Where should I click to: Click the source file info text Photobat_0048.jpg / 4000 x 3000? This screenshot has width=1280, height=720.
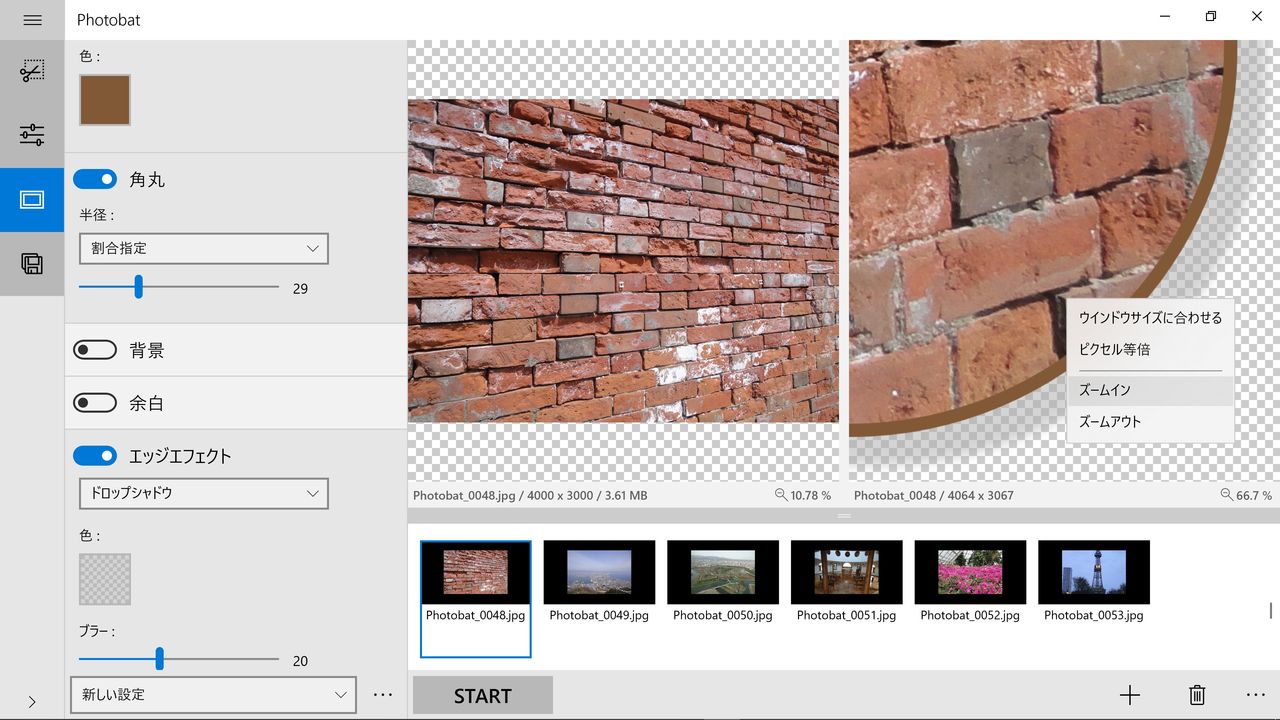(x=530, y=495)
